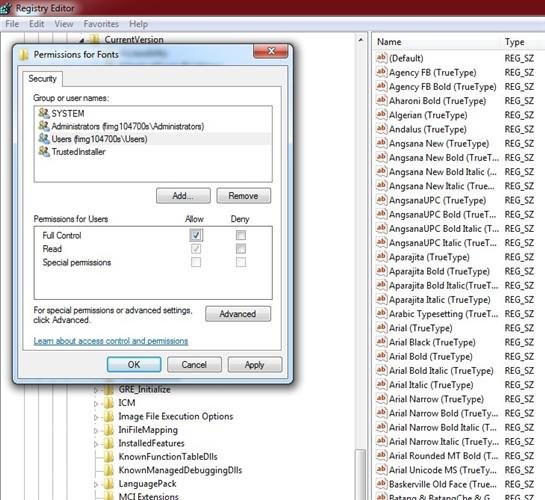
Task: Click the Apply button
Action: (254, 364)
